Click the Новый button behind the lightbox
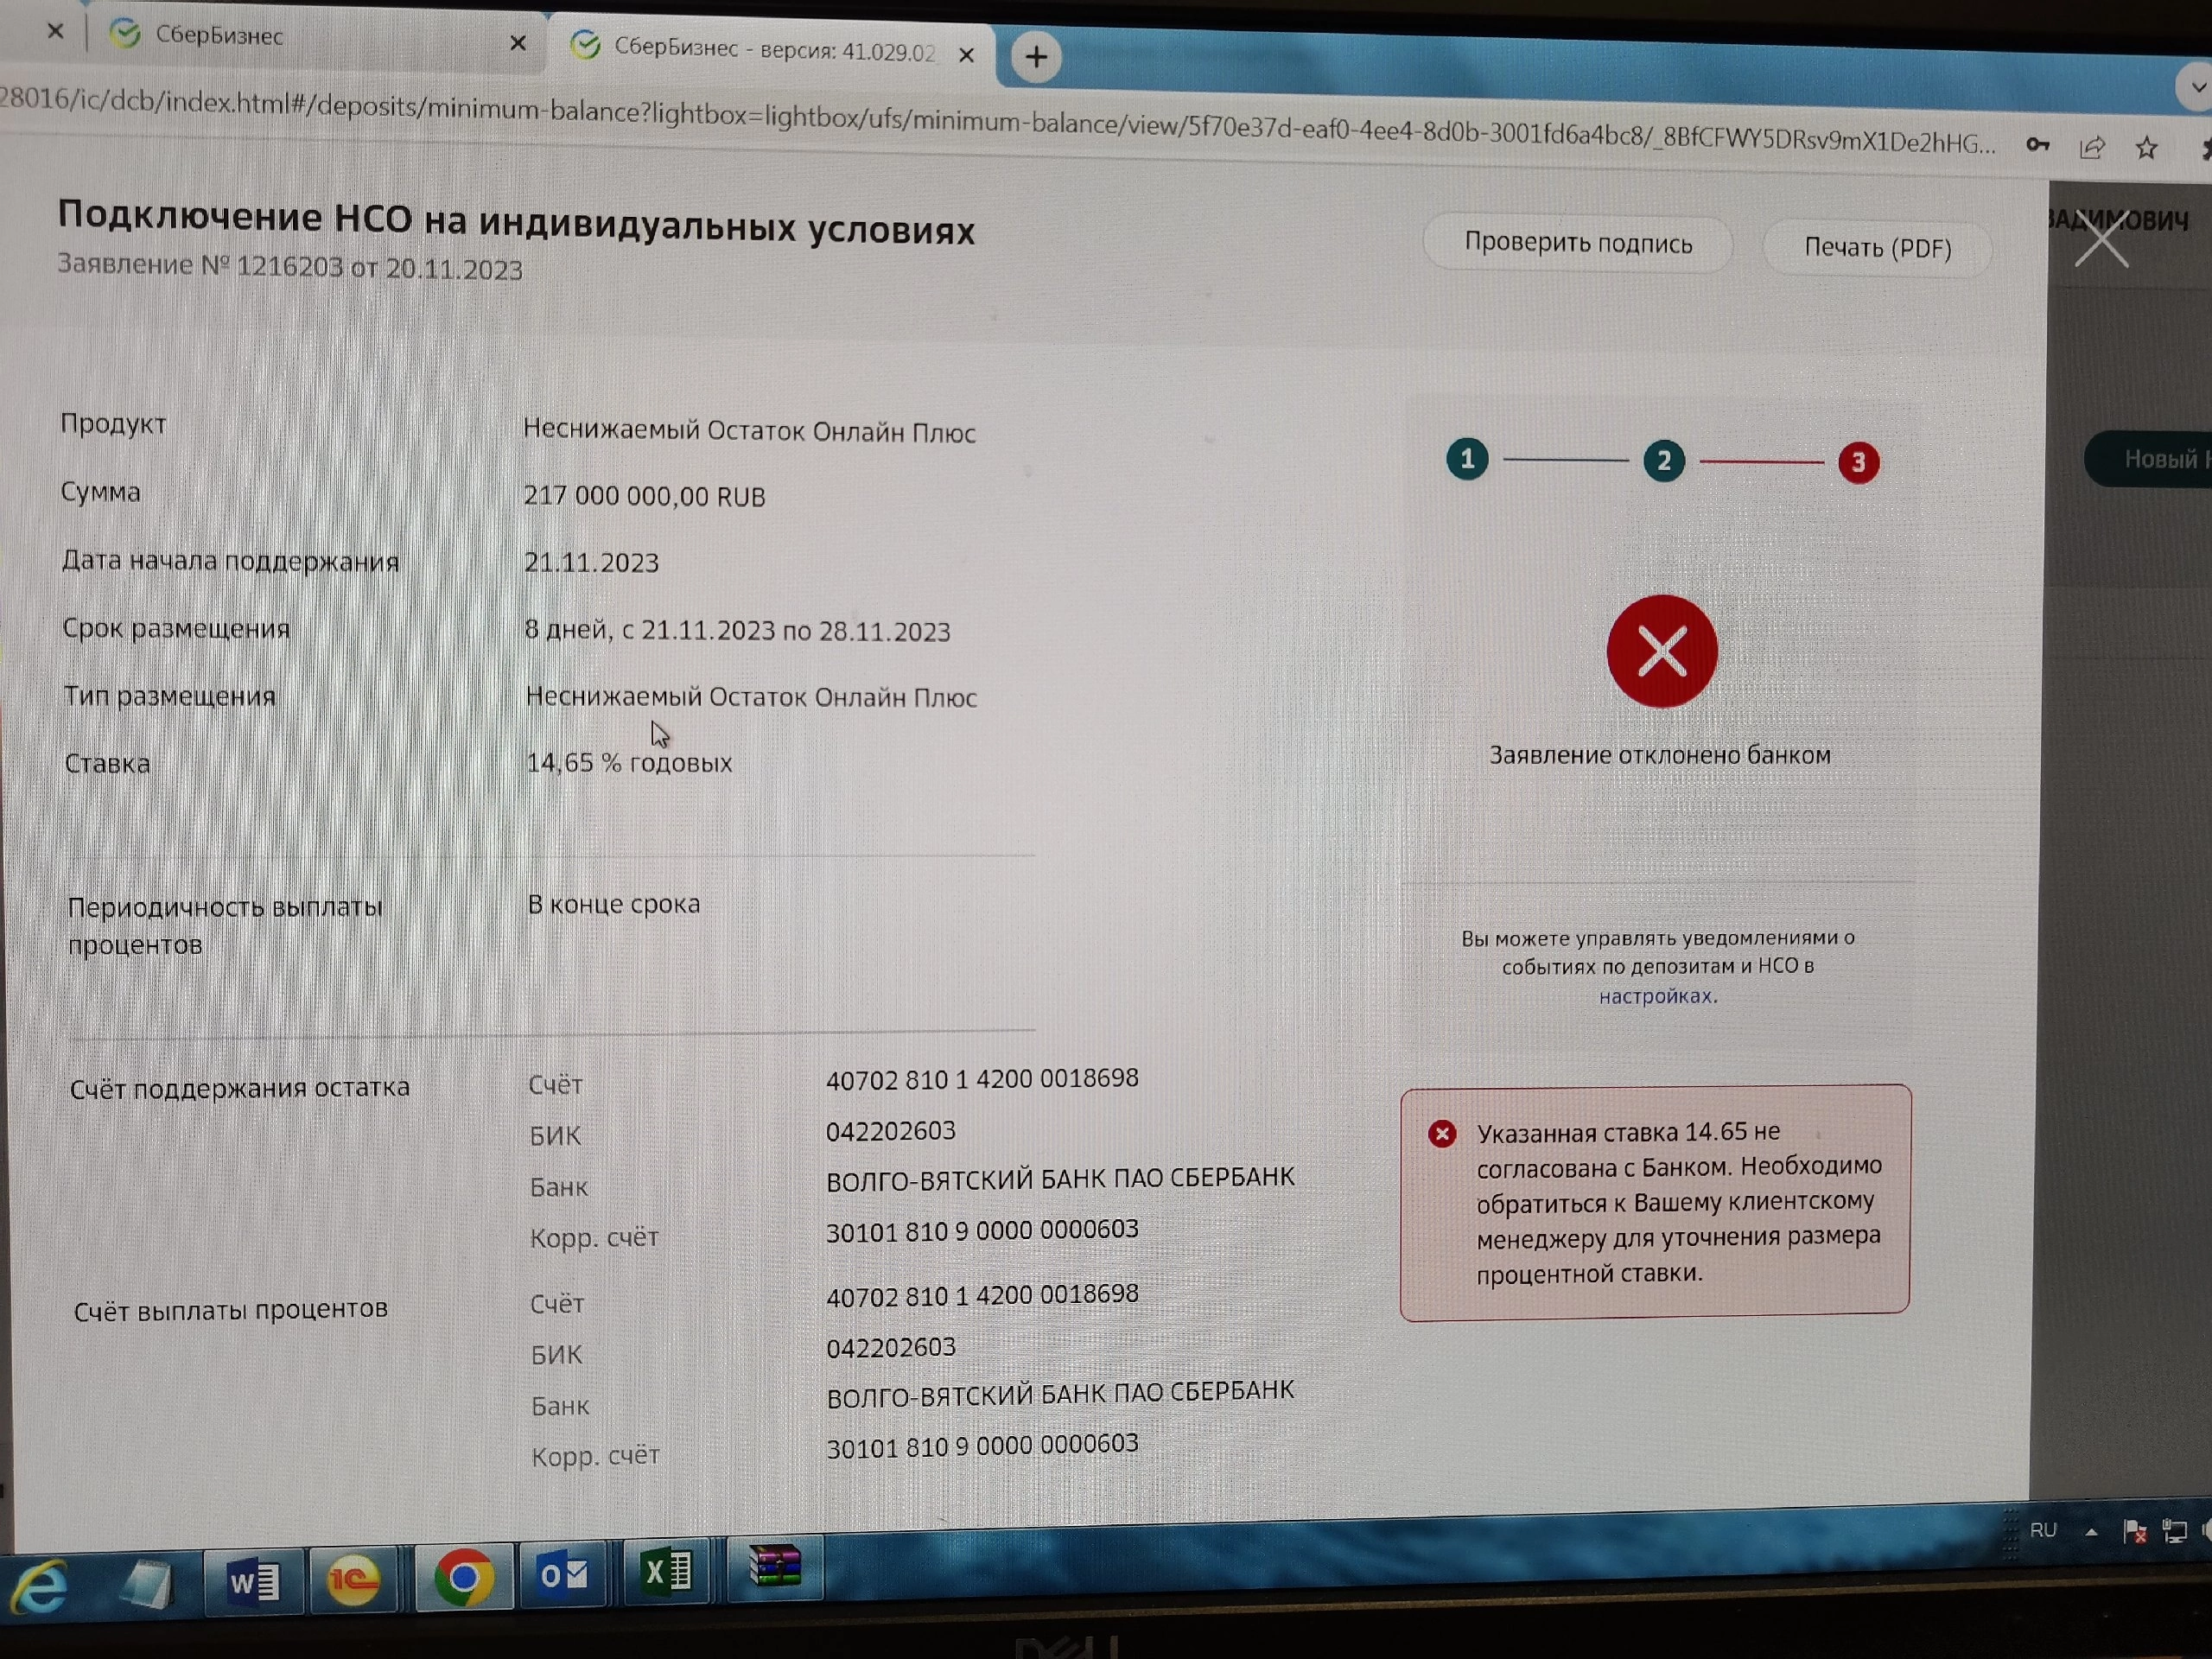 [2150, 459]
